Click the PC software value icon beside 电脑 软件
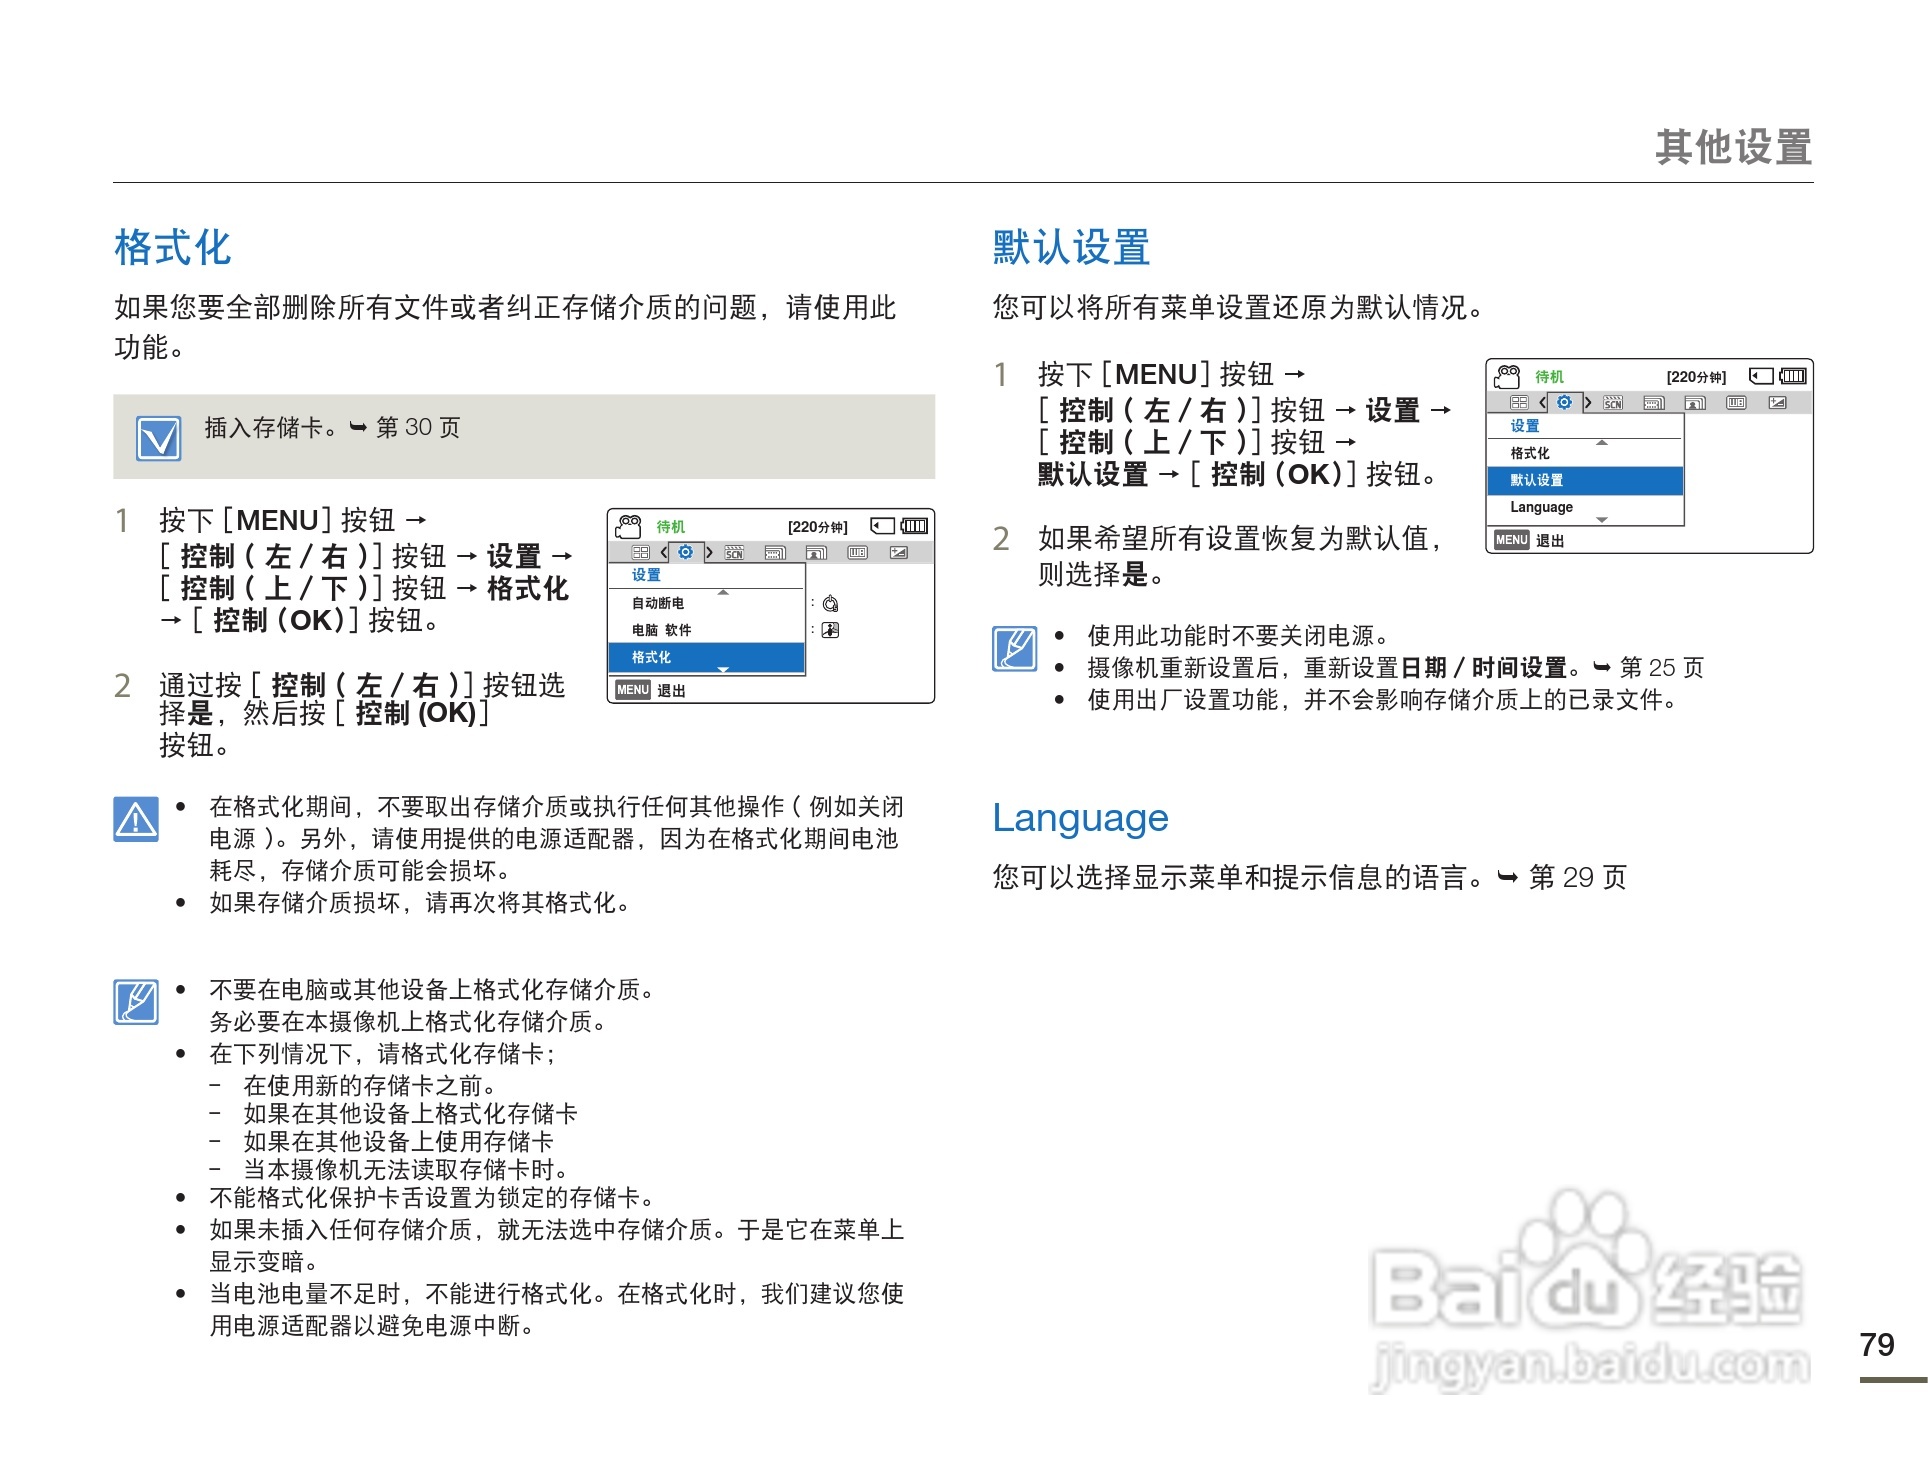 tap(830, 630)
